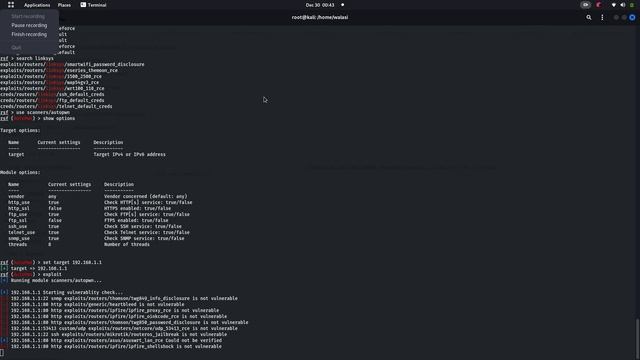This screenshot has height=360, width=640.
Task: Click the asuswrt_lan_rce could not be verified line
Action: point(111,340)
